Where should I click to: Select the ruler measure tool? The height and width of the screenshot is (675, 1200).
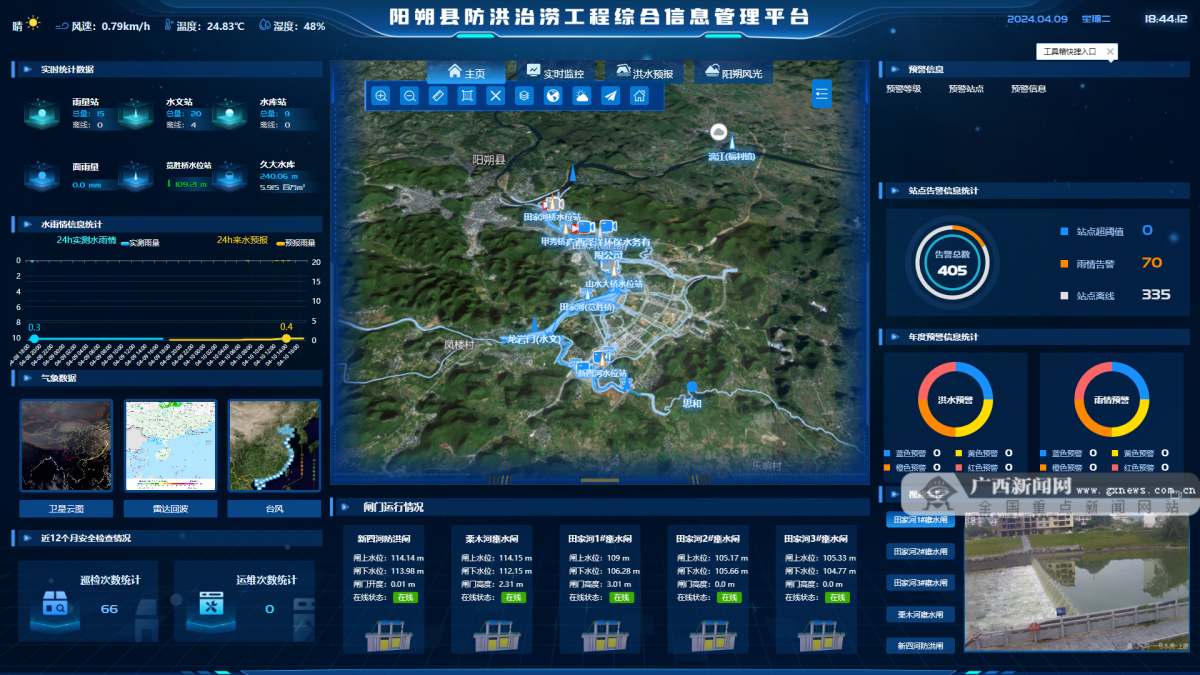click(438, 96)
